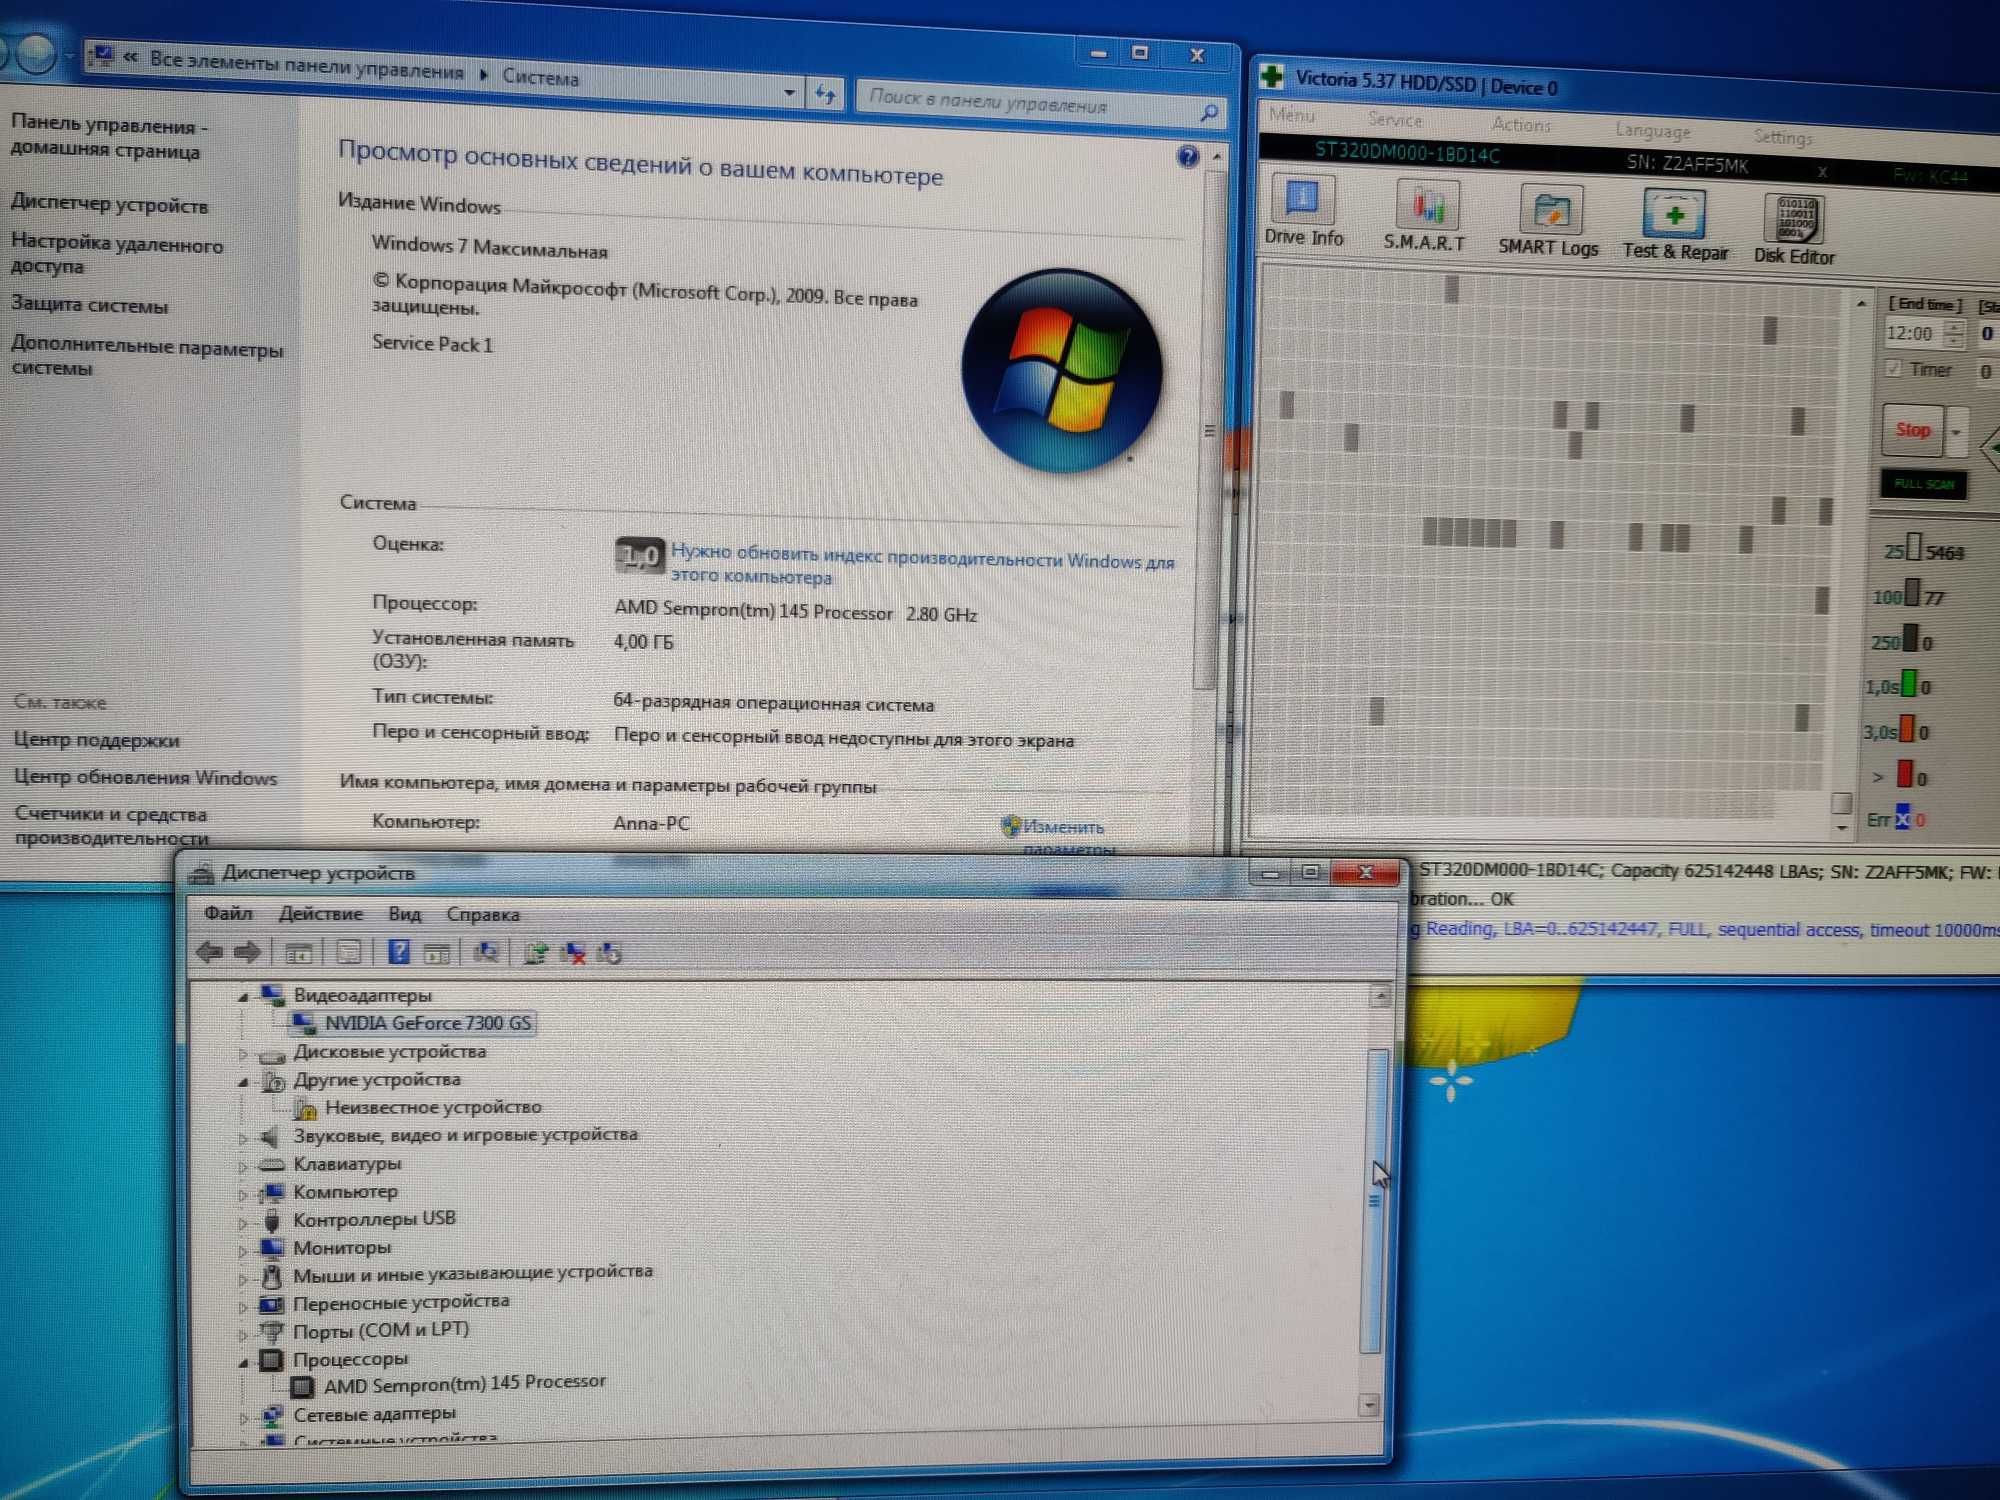This screenshot has height=1500, width=2000.
Task: Click the red > block color marker
Action: 1904,774
